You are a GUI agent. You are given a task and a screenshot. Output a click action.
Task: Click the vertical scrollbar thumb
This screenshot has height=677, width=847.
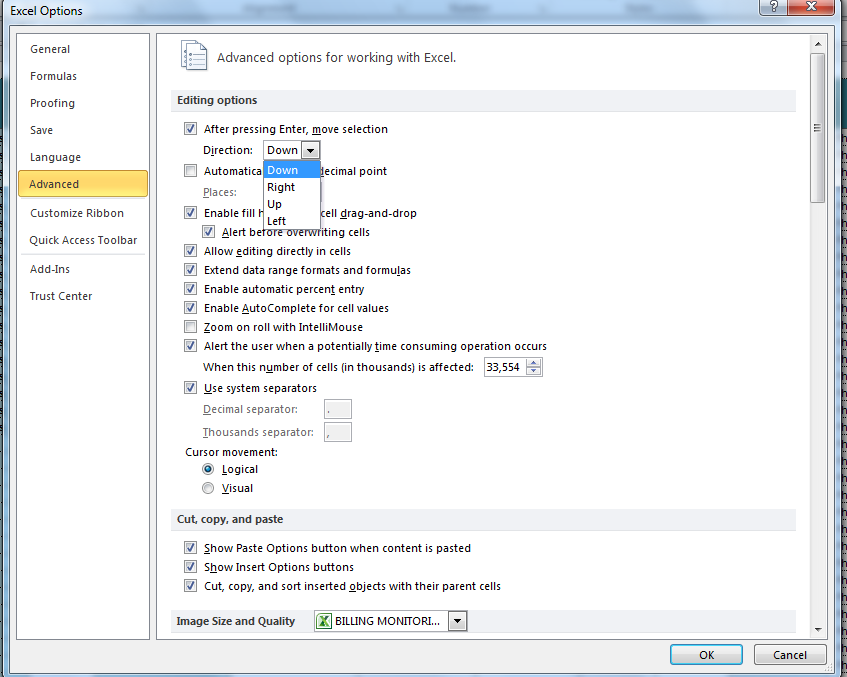click(x=817, y=128)
